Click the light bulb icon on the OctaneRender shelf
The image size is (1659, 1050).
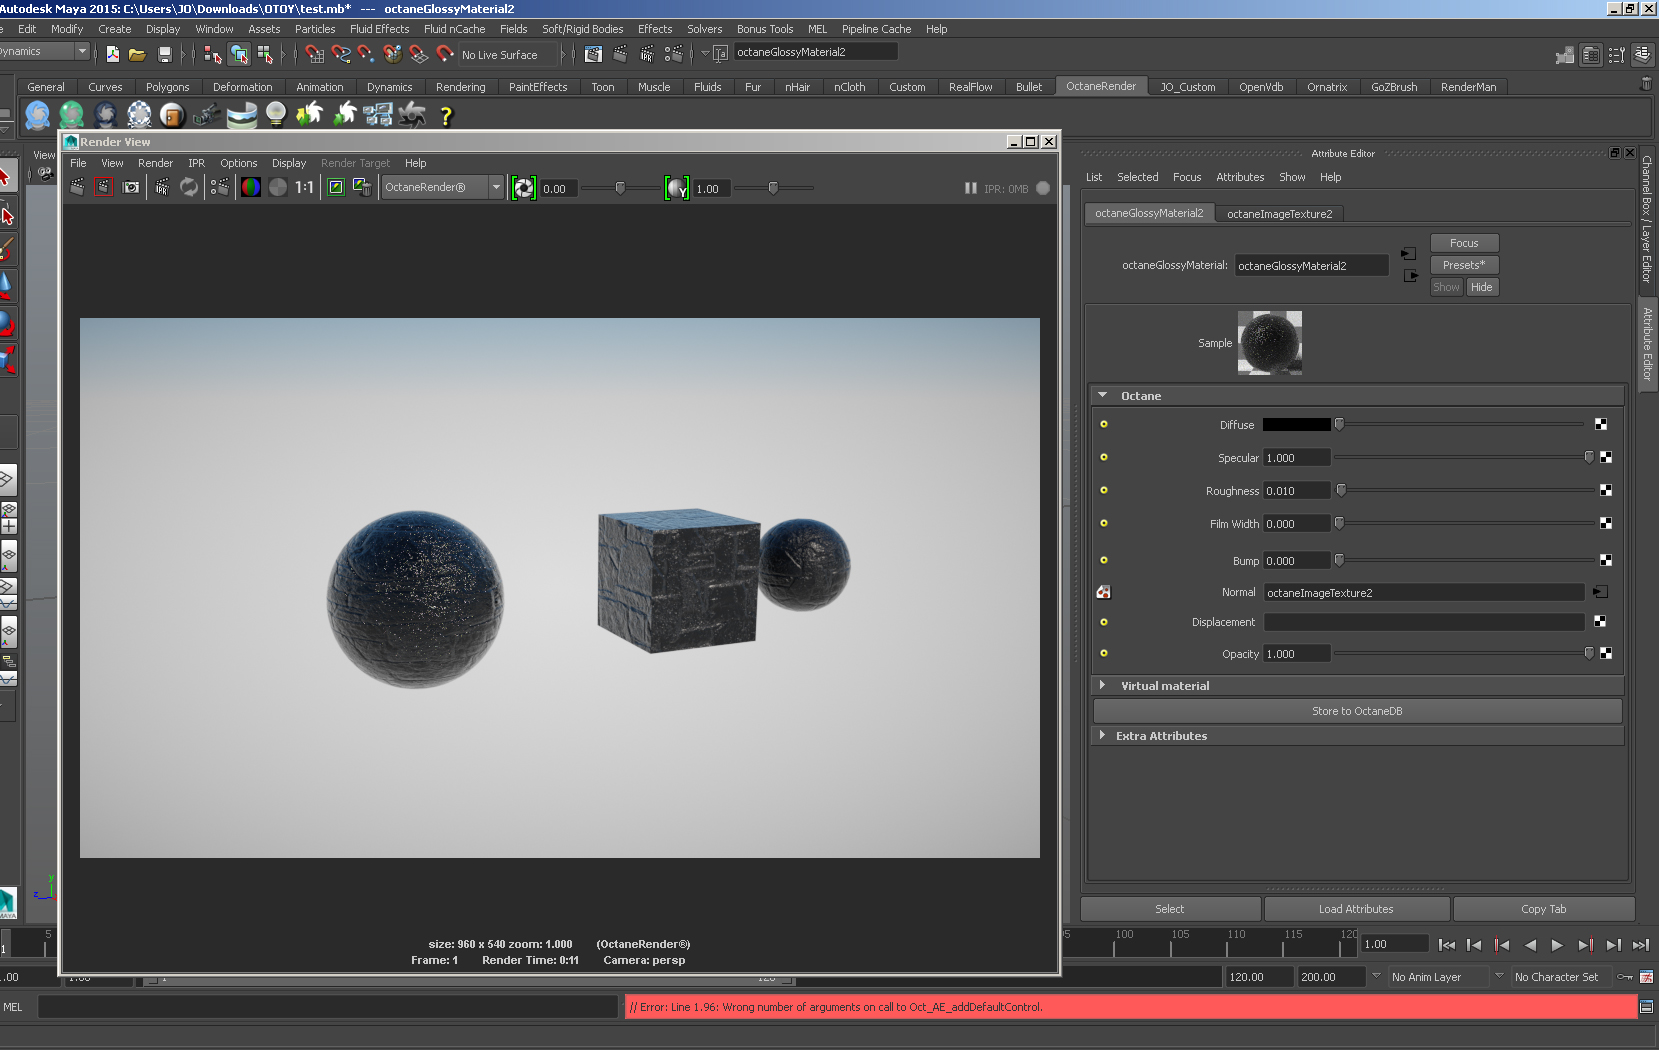click(x=276, y=115)
